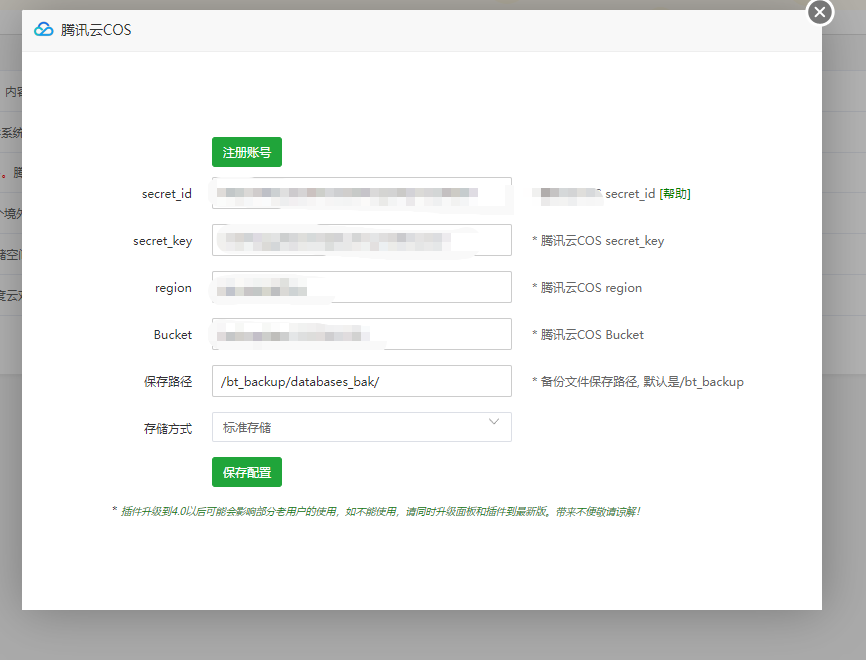Click the secret_id form label
The image size is (866, 660).
click(167, 193)
